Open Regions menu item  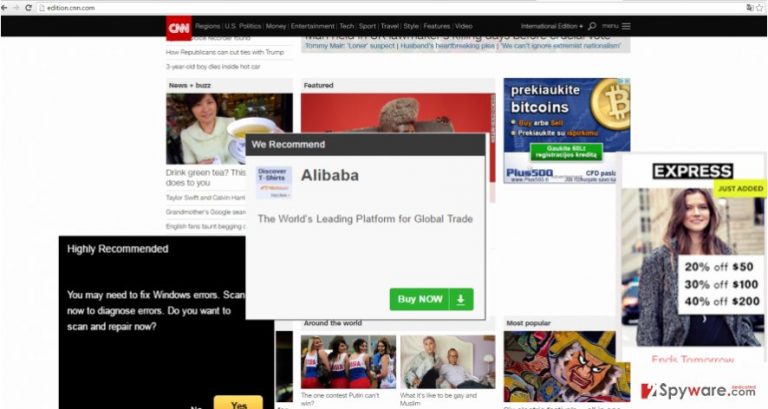click(208, 26)
